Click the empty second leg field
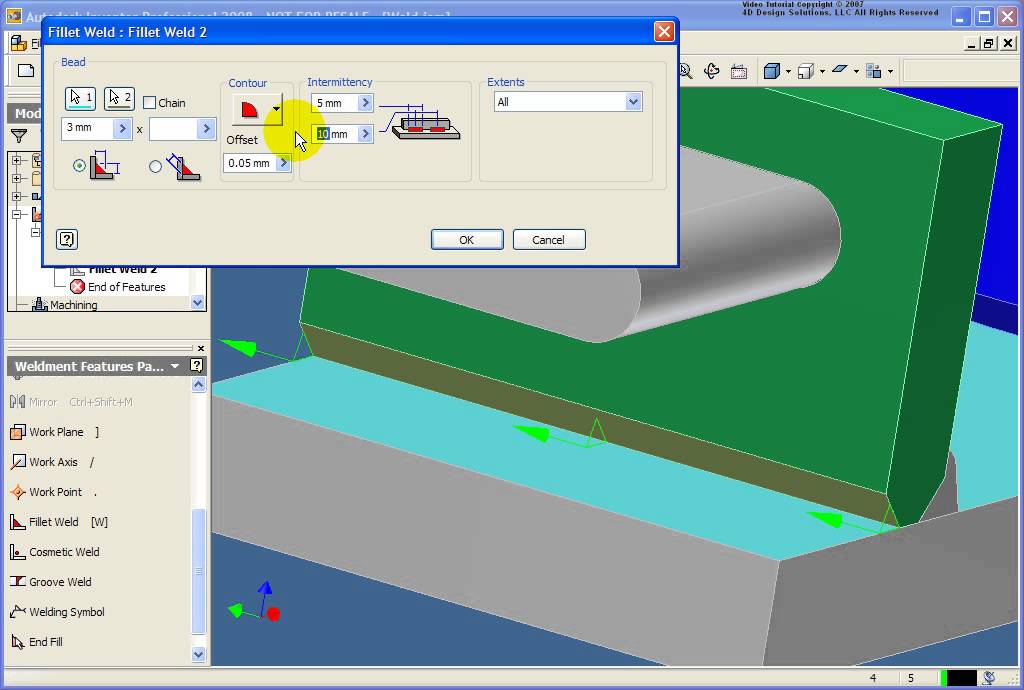The height and width of the screenshot is (690, 1024). [173, 129]
